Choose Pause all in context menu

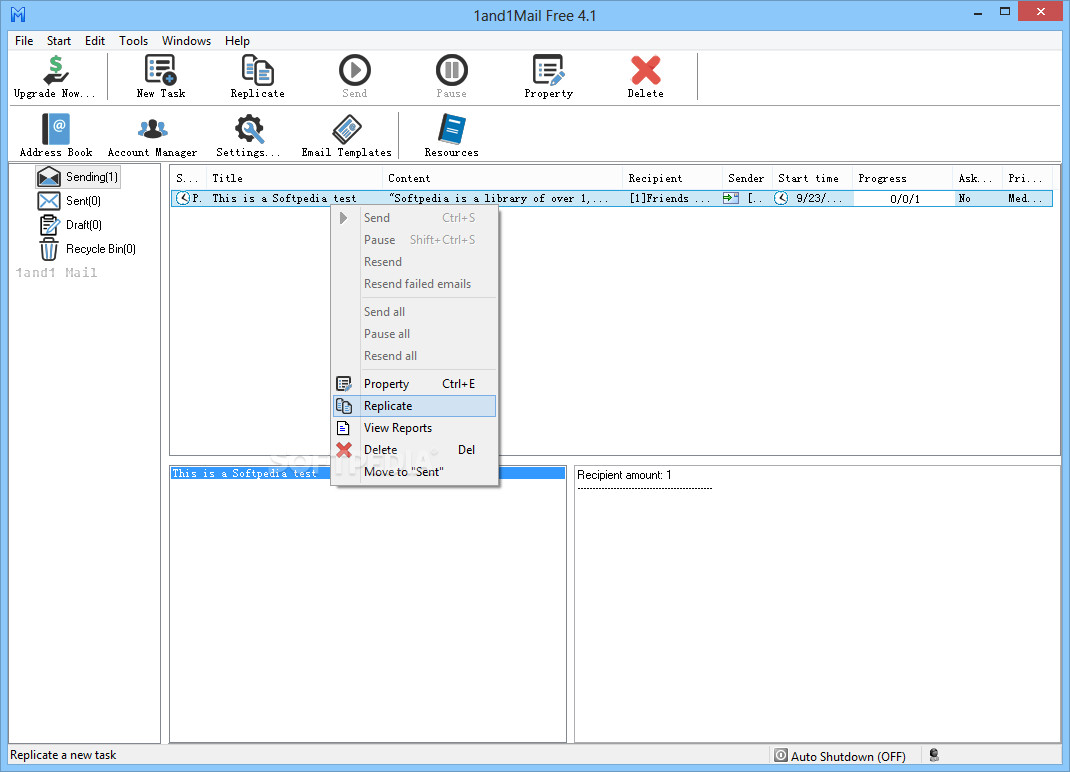click(x=414, y=334)
